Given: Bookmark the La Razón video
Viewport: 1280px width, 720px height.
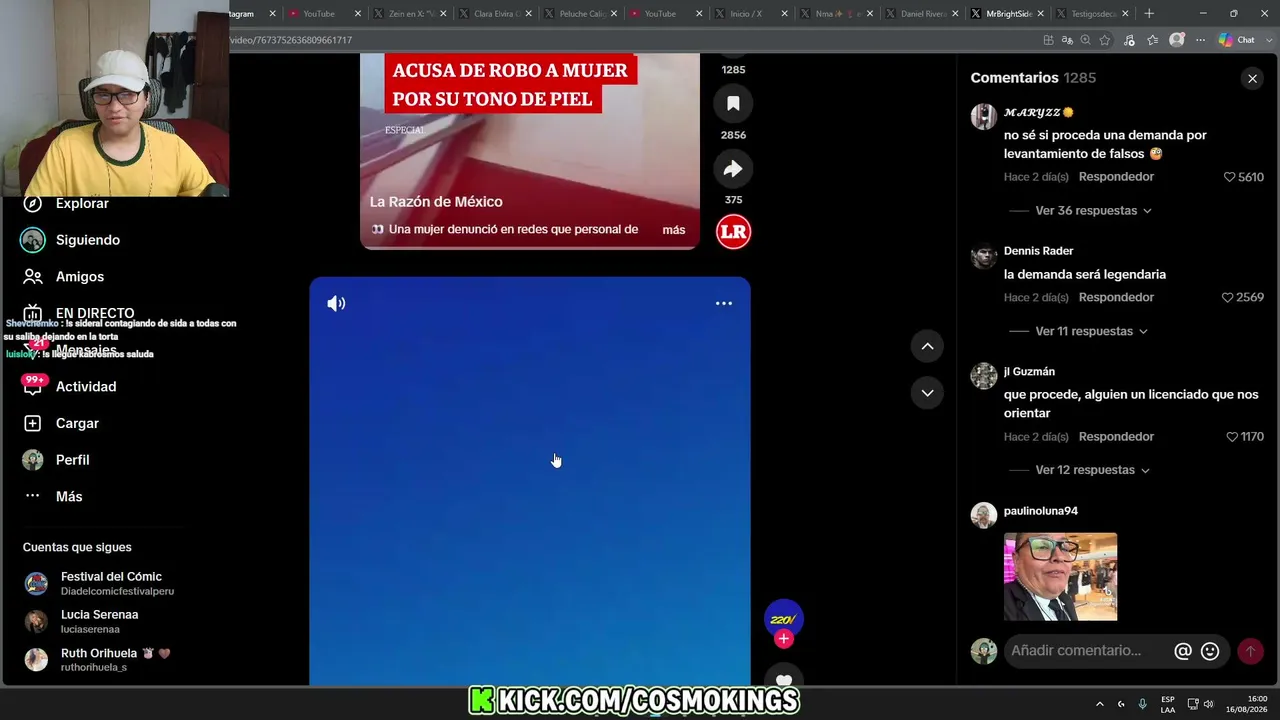Looking at the screenshot, I should coord(733,104).
